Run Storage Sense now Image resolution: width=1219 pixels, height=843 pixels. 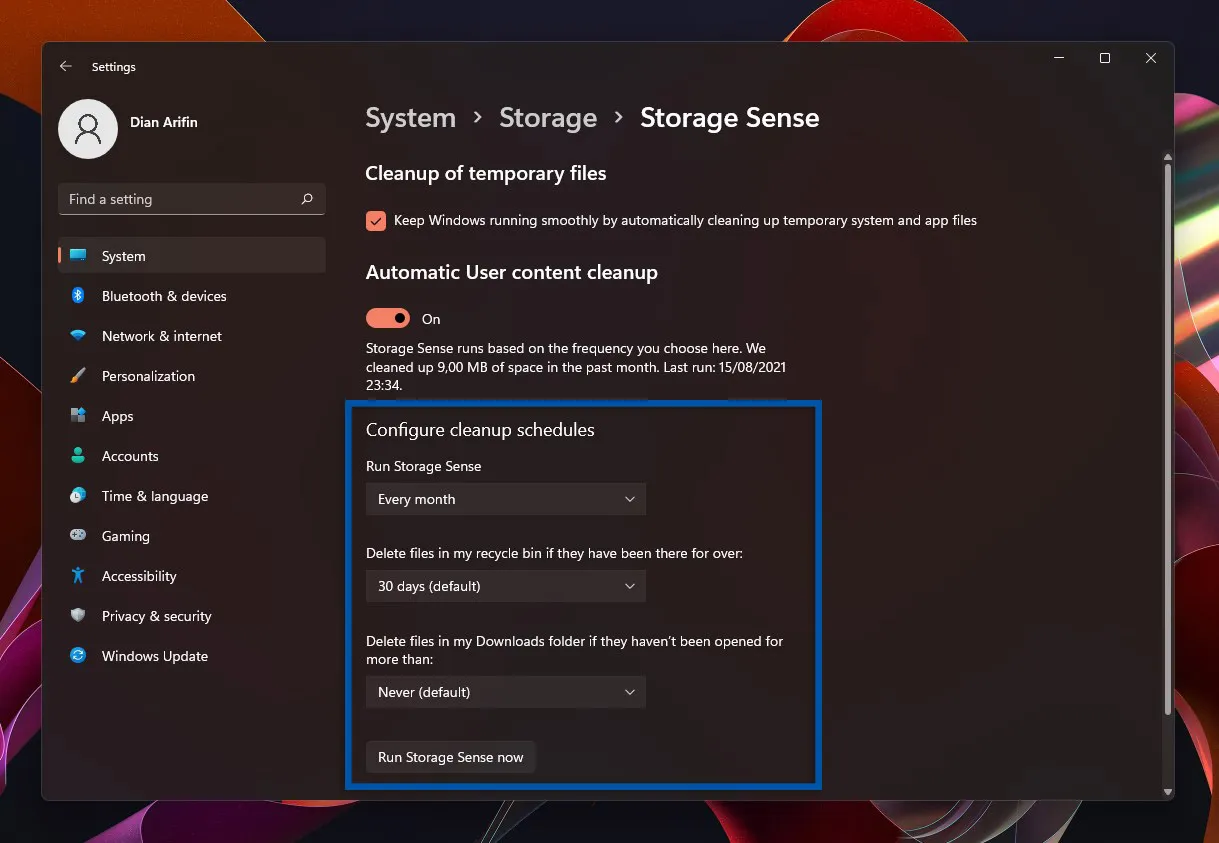pos(450,757)
